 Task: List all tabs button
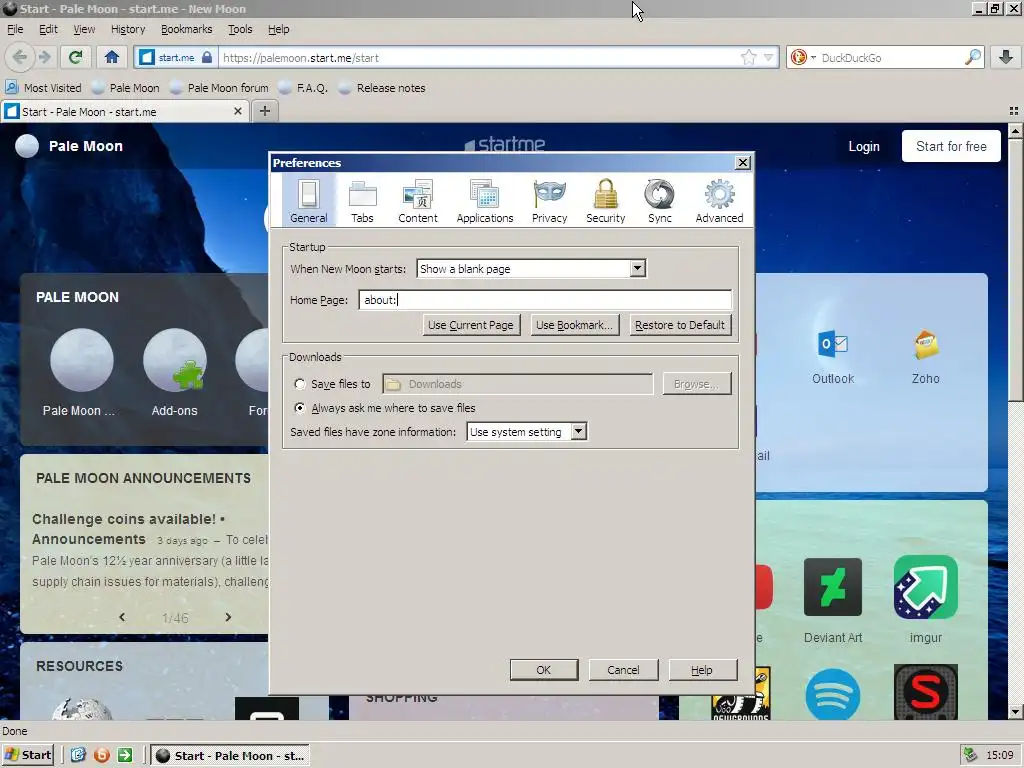pyautogui.click(x=1014, y=111)
